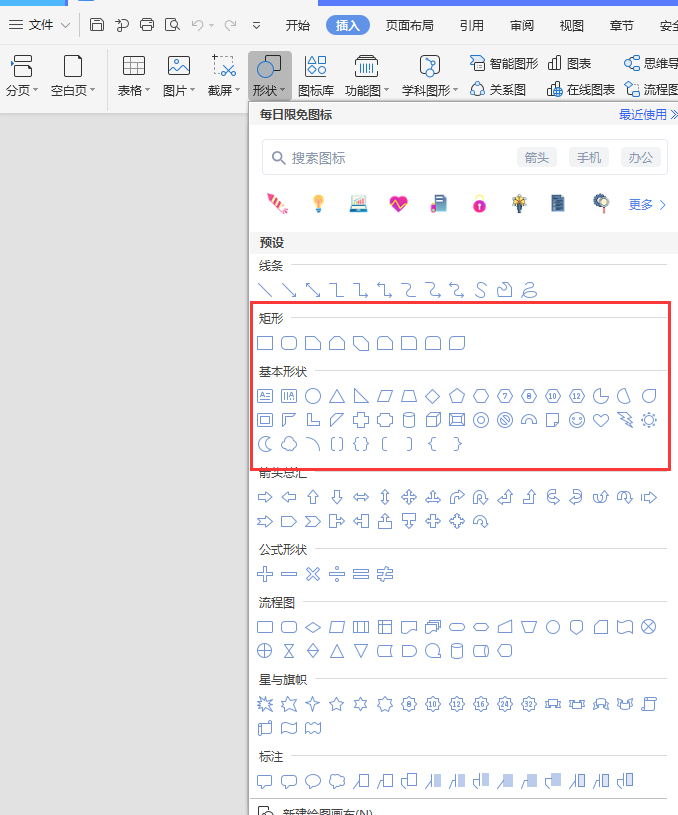Viewport: 678px width, 815px height.
Task: Click the 办公 search suggestion tag
Action: 641,157
